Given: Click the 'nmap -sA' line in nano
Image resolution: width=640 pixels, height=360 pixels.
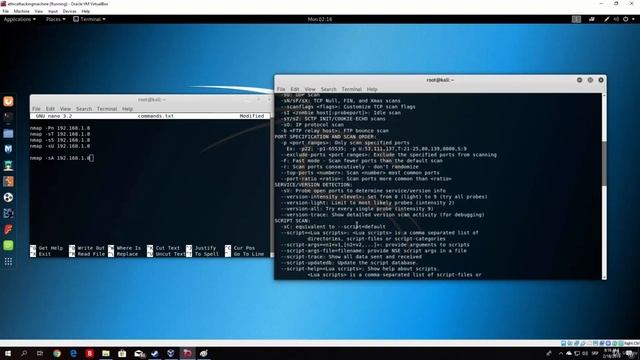Looking at the screenshot, I should click(61, 158).
